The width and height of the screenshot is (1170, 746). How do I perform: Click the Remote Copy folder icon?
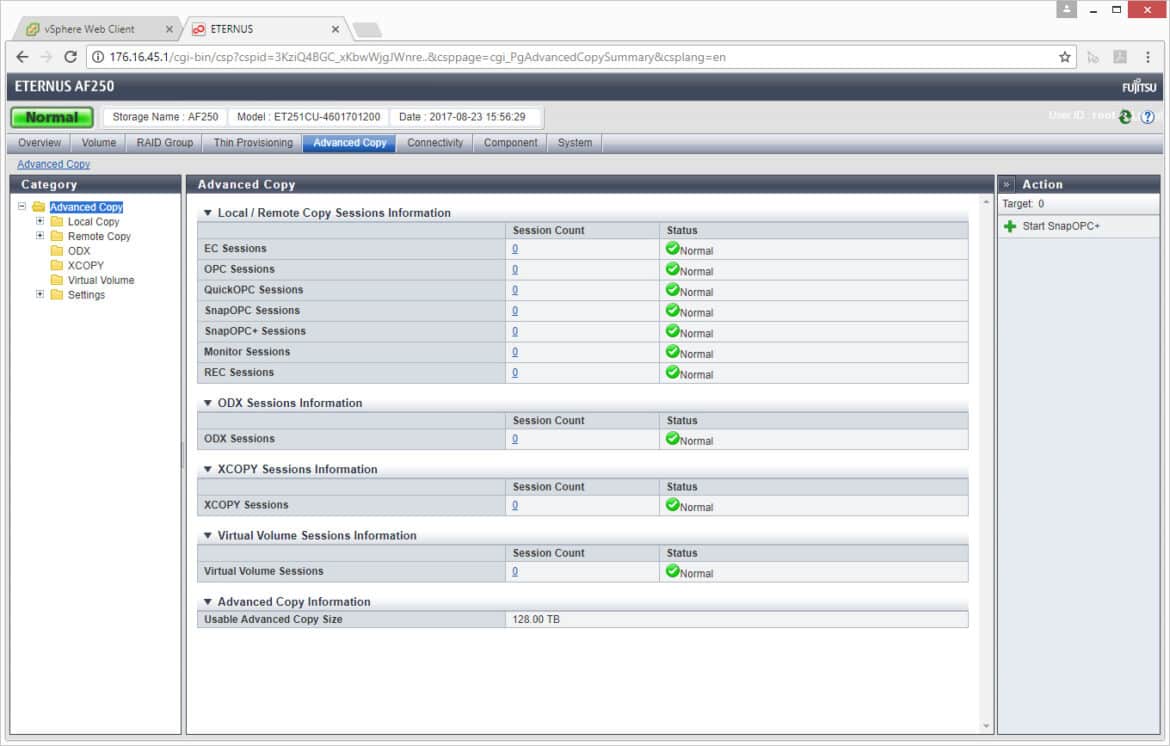pyautogui.click(x=57, y=236)
